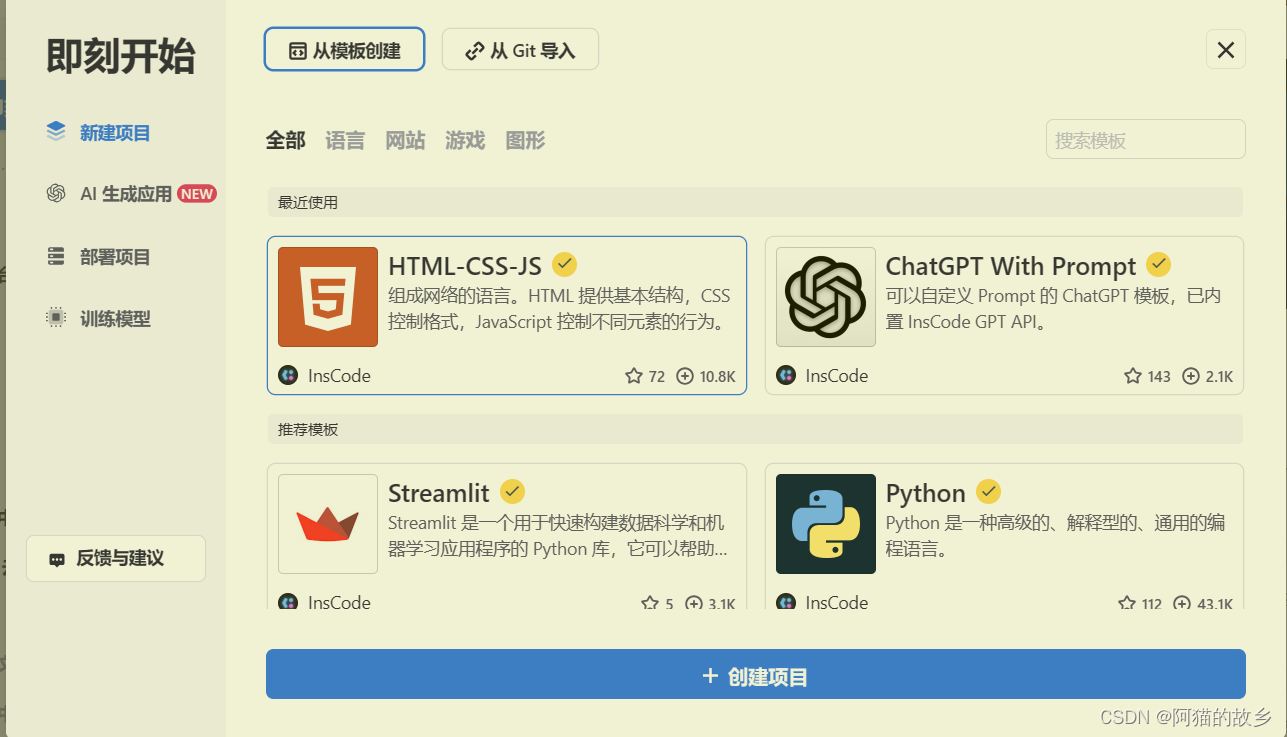The image size is (1287, 737).
Task: Click the 43.1K fork count
Action: (x=1215, y=604)
